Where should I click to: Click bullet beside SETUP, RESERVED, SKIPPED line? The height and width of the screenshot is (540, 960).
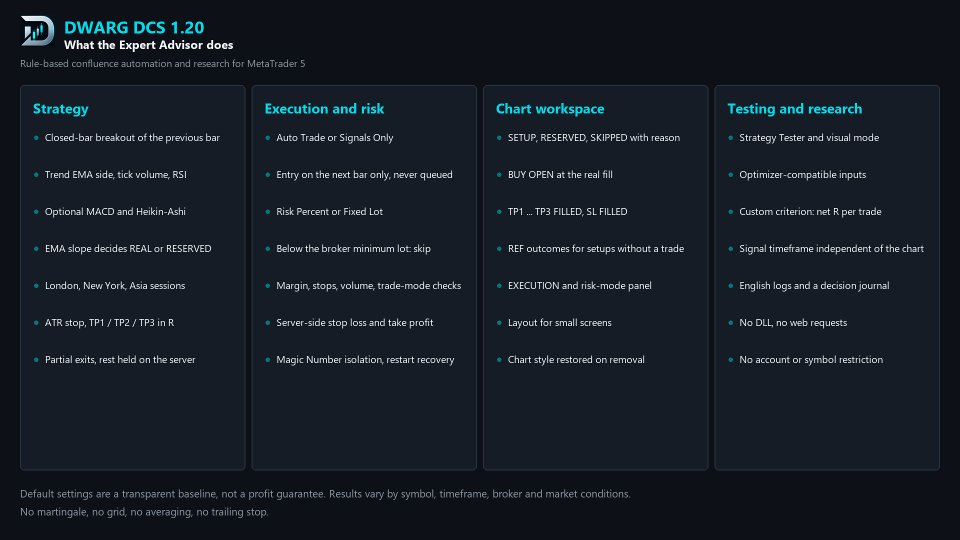point(499,138)
